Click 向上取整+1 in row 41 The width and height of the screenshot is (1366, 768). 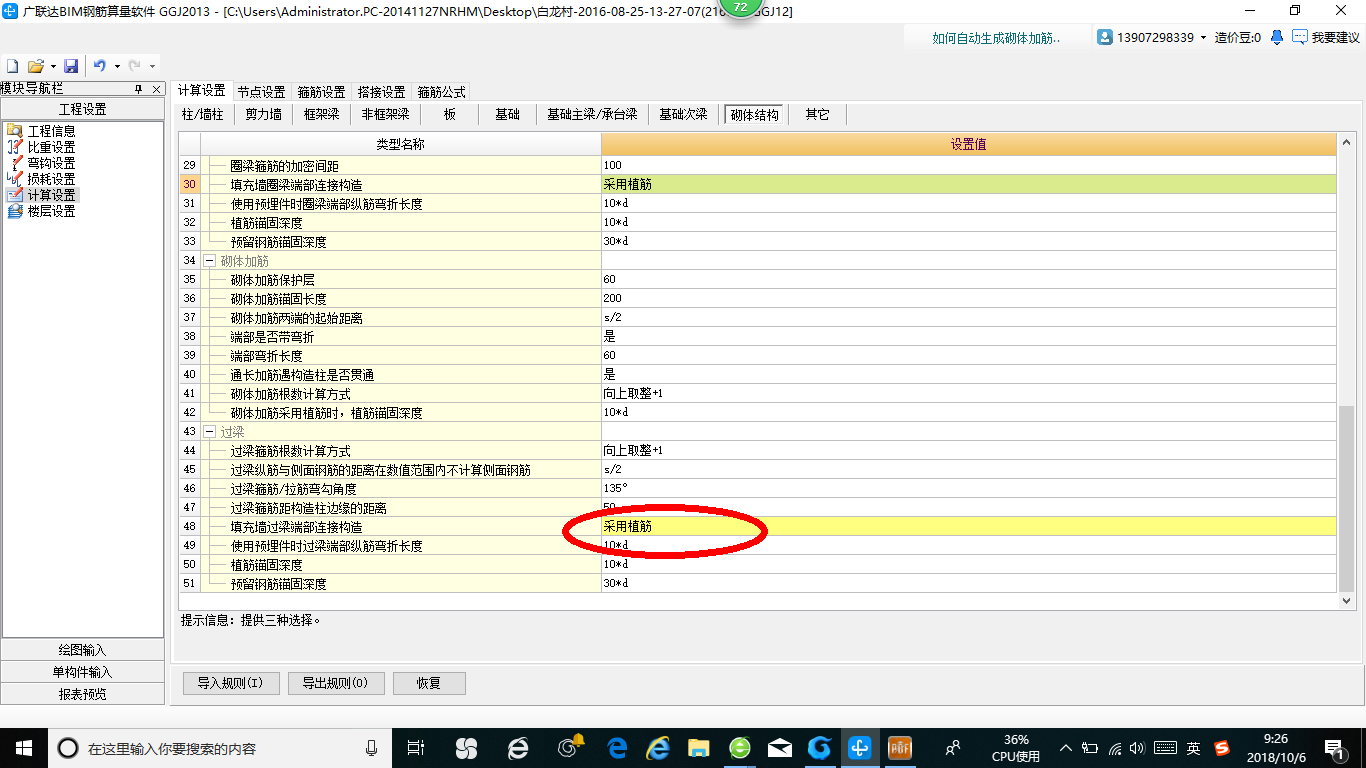[x=633, y=393]
